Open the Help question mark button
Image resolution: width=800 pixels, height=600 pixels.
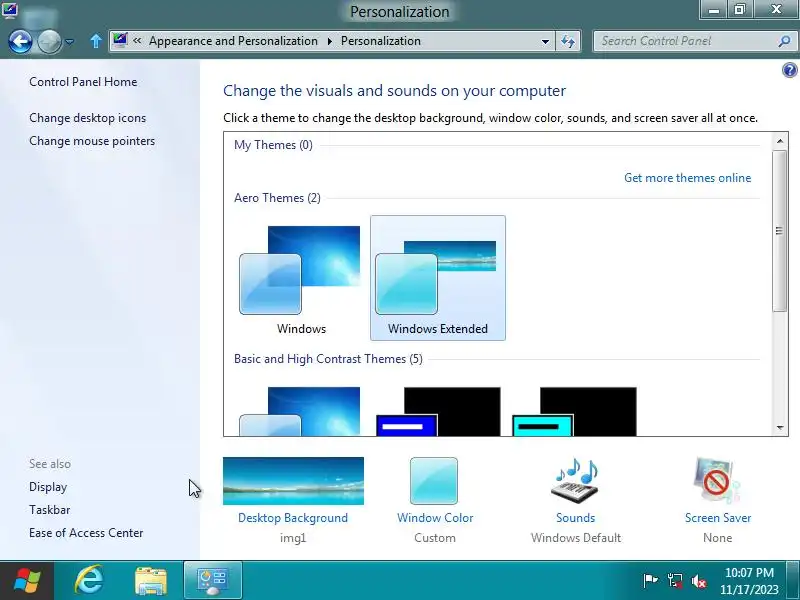click(x=789, y=70)
